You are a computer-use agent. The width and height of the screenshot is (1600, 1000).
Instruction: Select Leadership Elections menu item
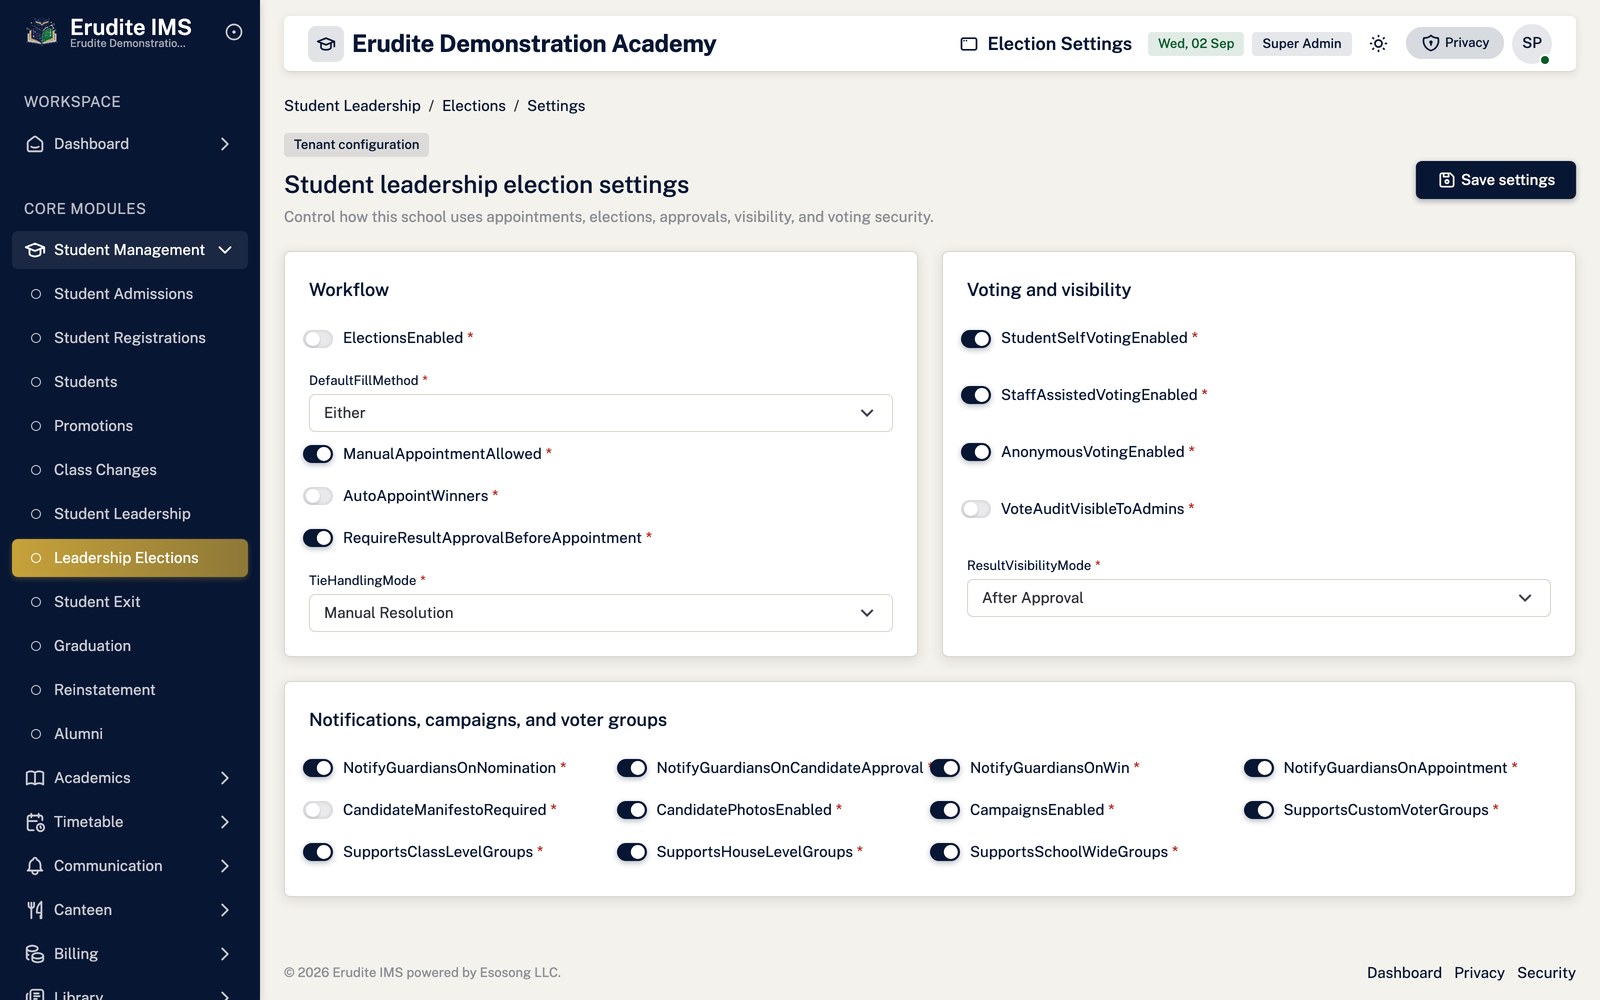coord(130,558)
